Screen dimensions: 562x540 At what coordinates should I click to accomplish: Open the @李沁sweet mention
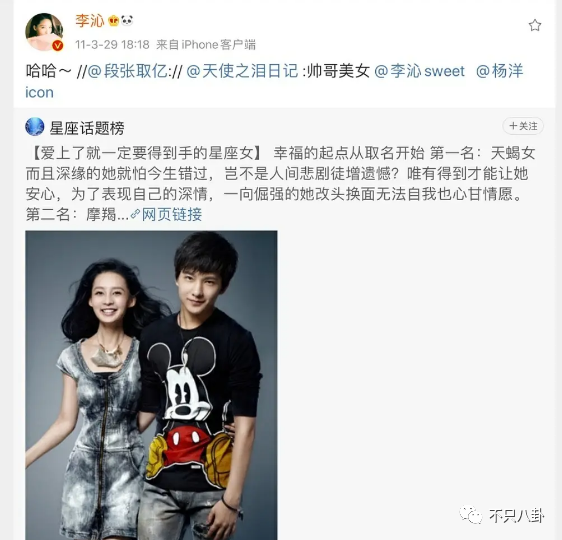(419, 71)
